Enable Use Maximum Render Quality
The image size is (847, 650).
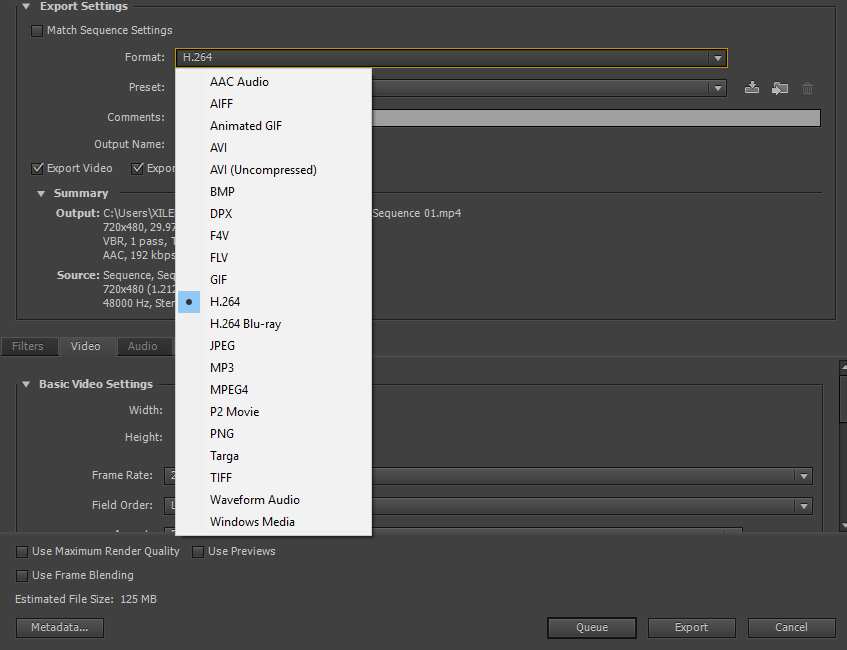click(22, 552)
